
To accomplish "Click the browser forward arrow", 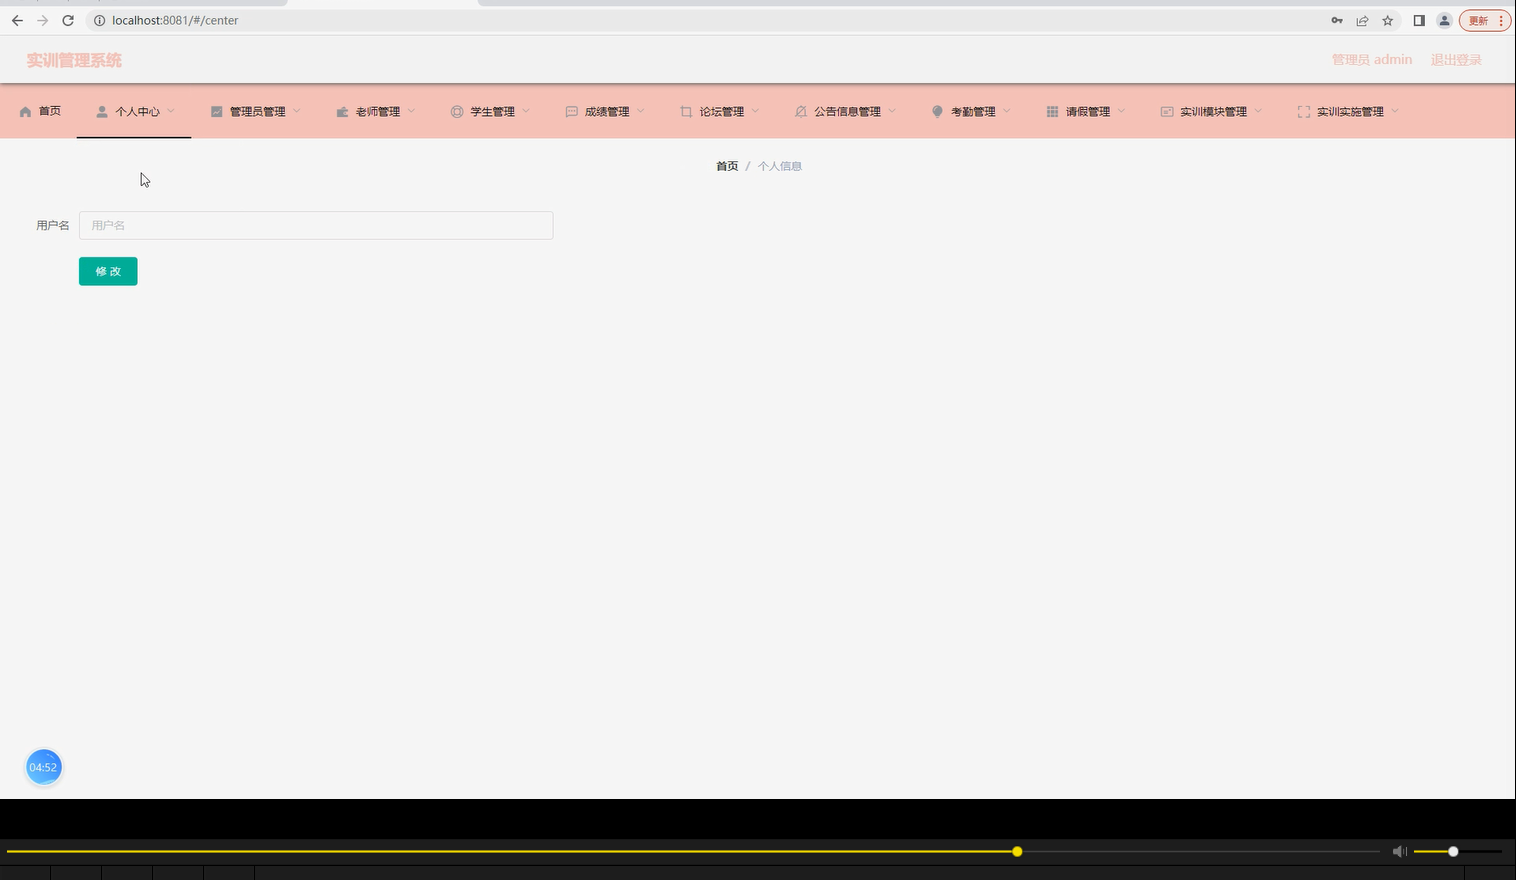I will (x=42, y=20).
